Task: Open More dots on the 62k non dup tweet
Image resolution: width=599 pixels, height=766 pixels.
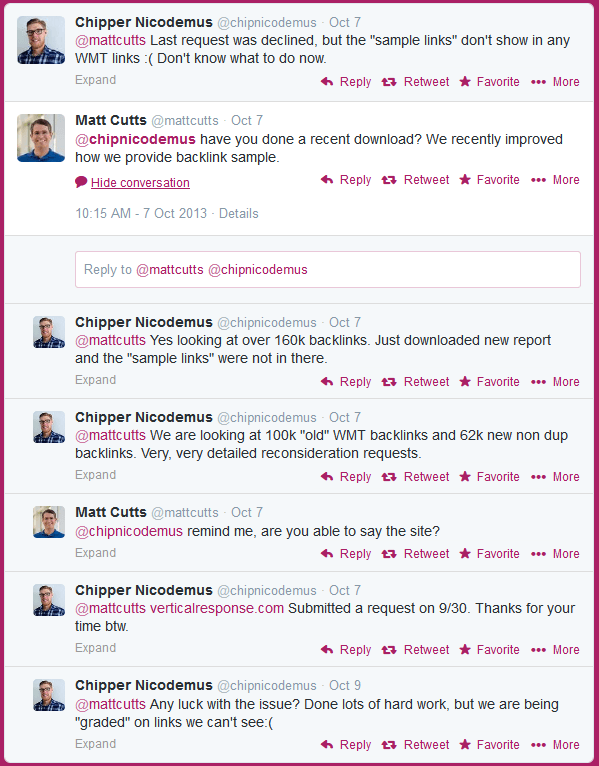Action: [x=538, y=477]
